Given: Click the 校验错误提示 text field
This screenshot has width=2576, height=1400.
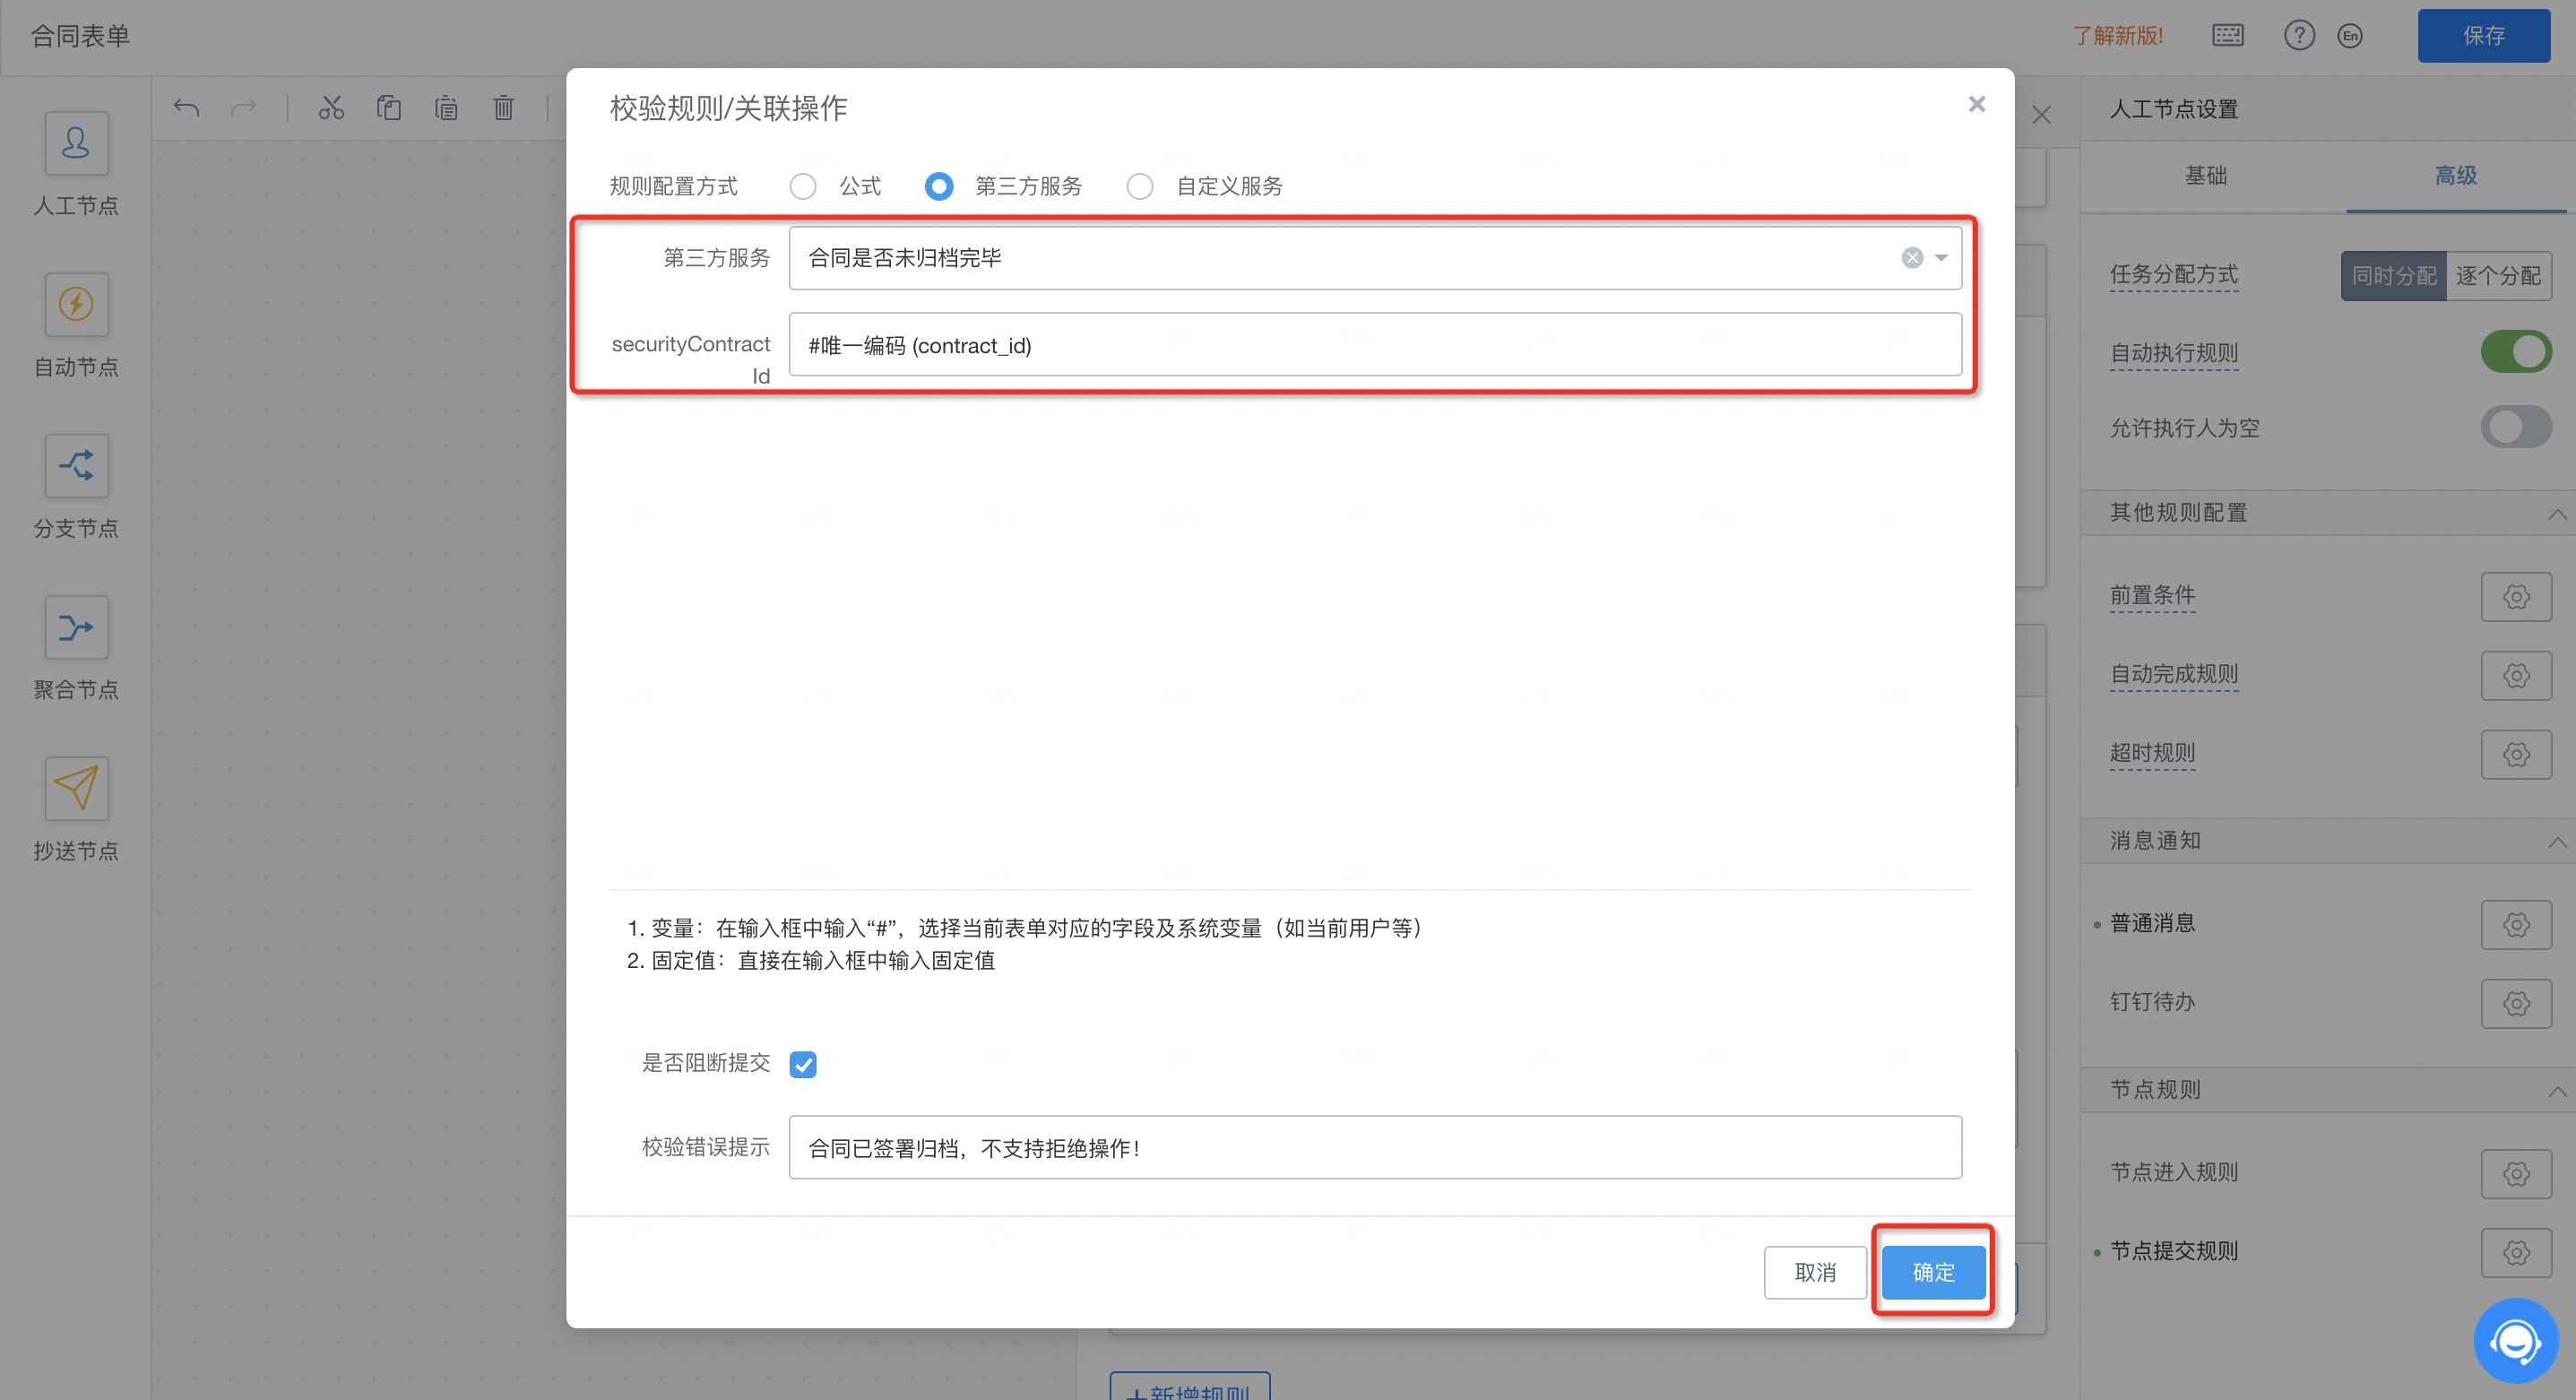Looking at the screenshot, I should (x=1374, y=1147).
